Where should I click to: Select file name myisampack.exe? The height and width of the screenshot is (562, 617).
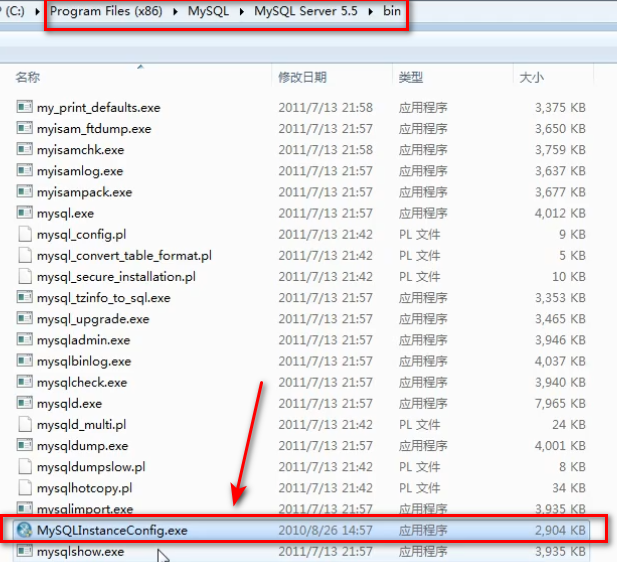point(85,192)
